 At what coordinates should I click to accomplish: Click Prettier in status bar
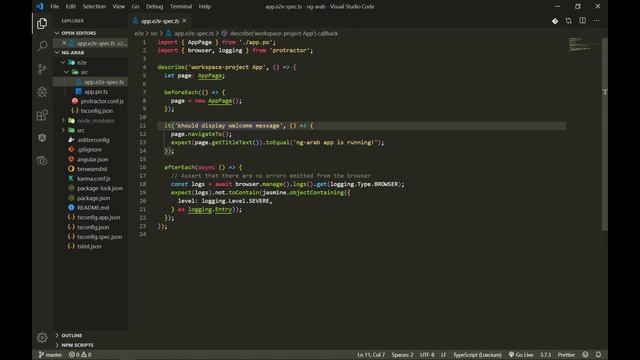click(x=566, y=355)
